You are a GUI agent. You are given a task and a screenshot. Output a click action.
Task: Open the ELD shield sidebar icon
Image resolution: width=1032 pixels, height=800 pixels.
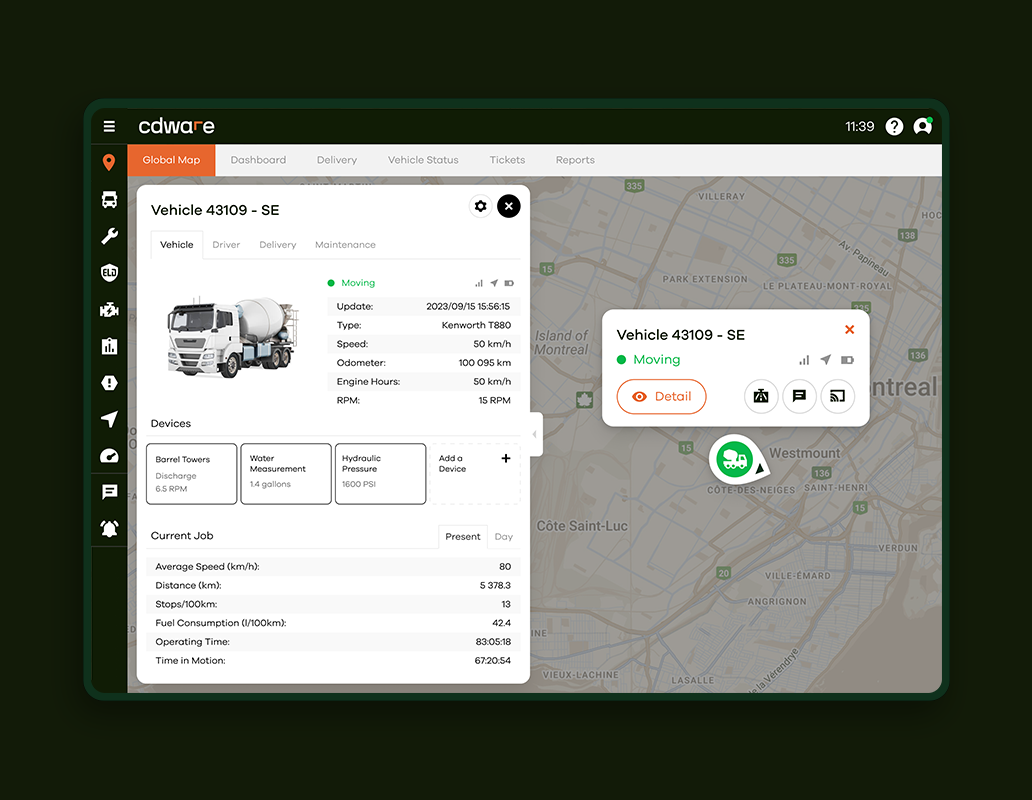pos(109,272)
